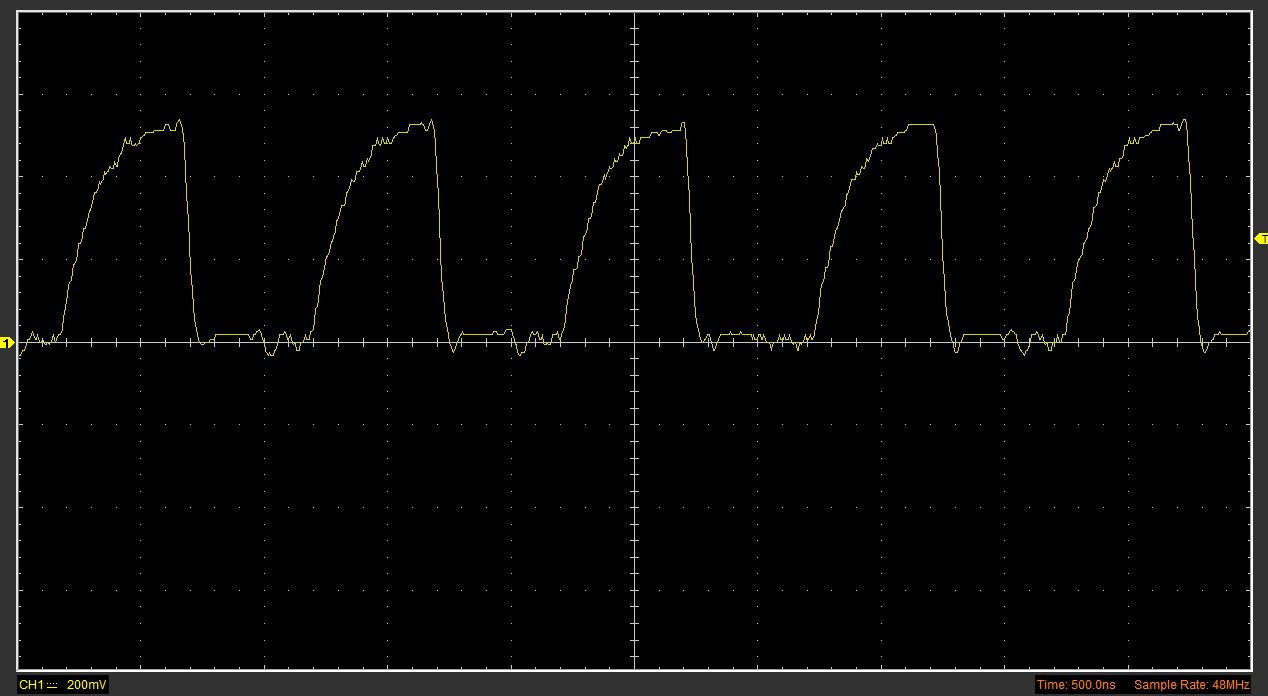Select the 200mV vertical scale readout
This screenshot has width=1268, height=696.
click(x=86, y=685)
